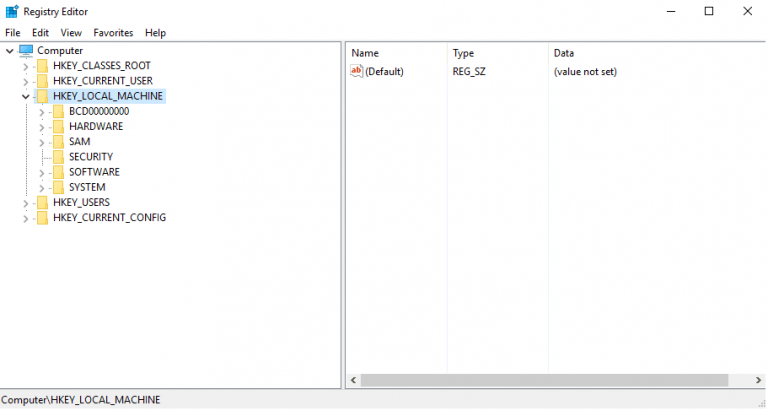768x411 pixels.
Task: Expand the HKEY_CURRENT_USER key
Action: (x=25, y=82)
